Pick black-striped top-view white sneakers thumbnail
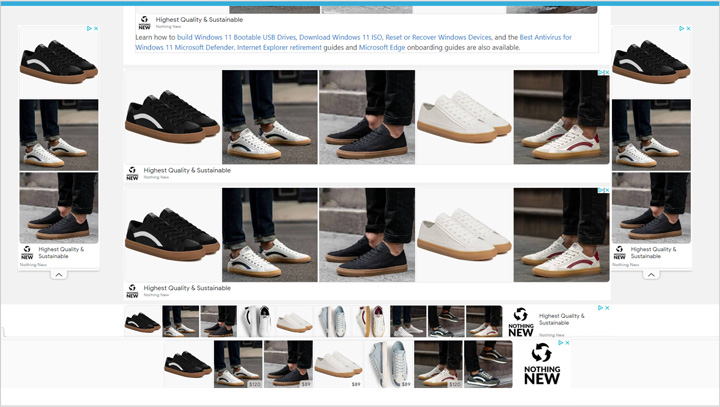Viewport: 720px width, 407px height. coord(256,322)
